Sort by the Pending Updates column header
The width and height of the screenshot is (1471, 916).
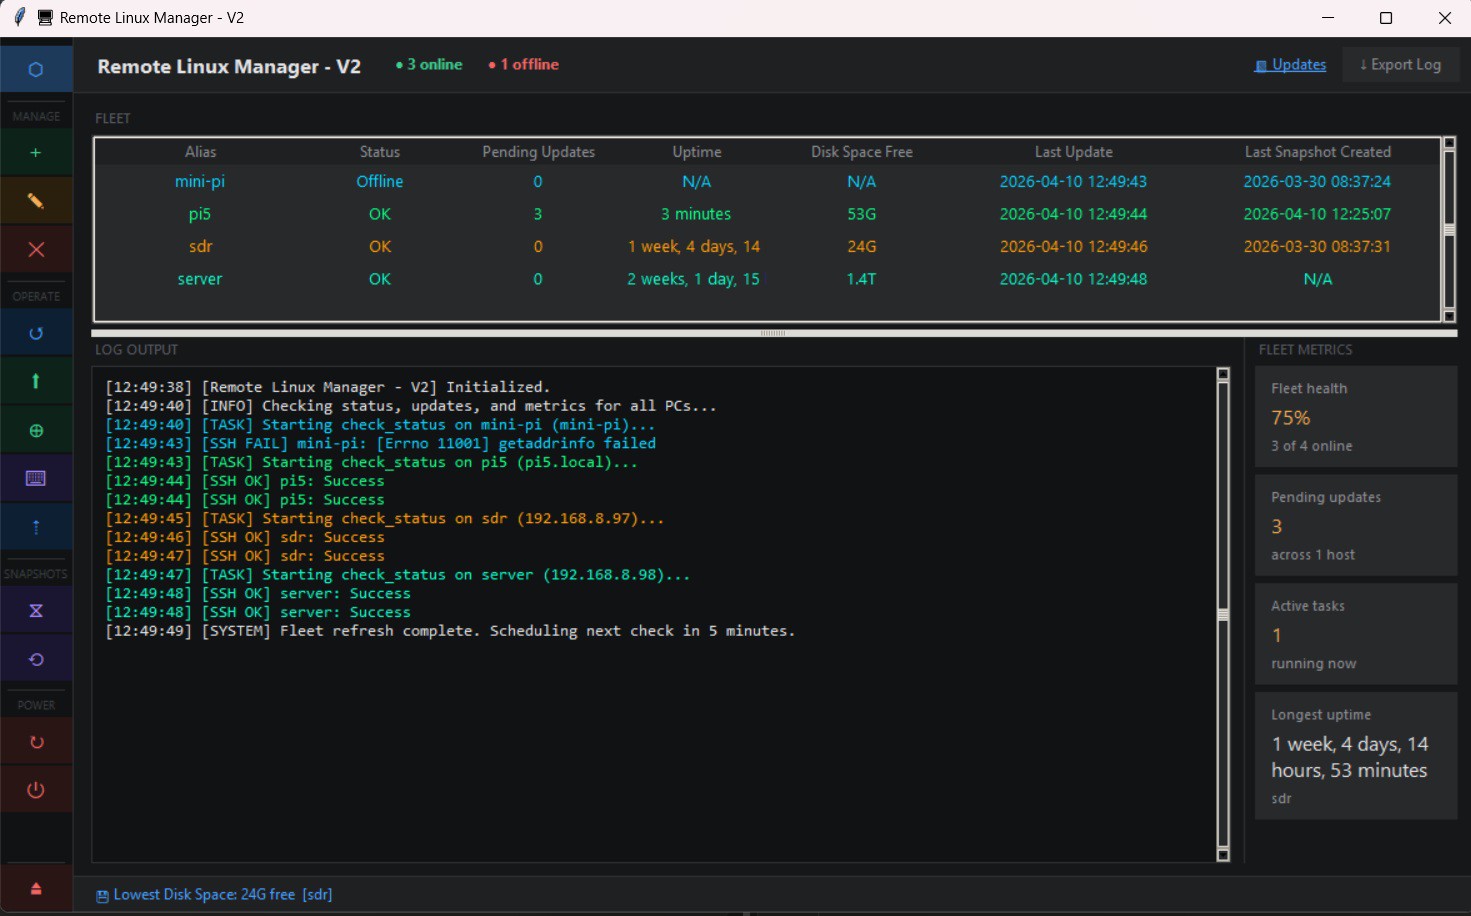click(538, 152)
